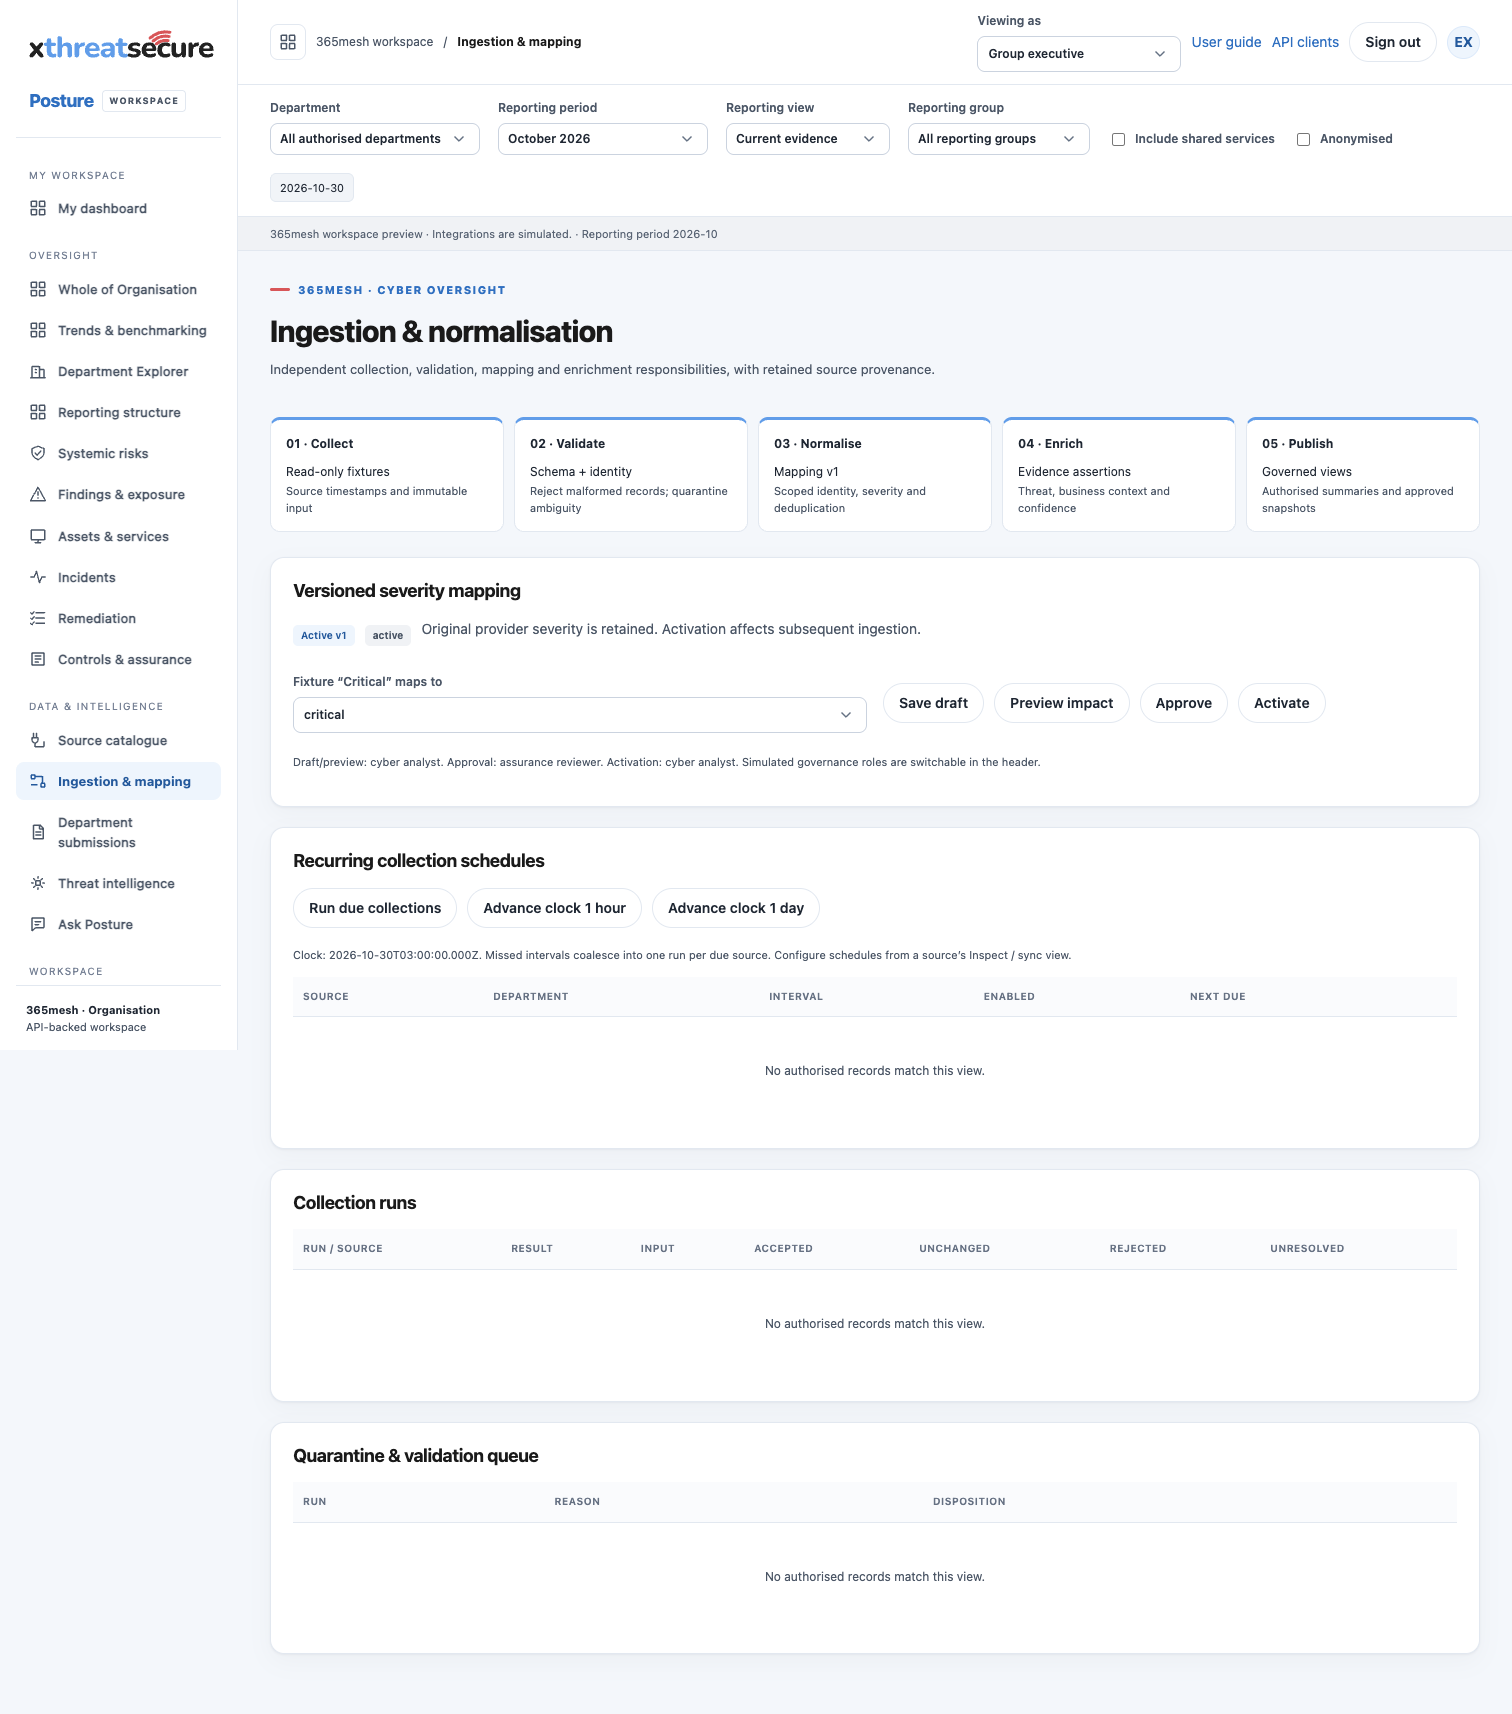Open the Viewing as Group executive dropdown

point(1078,54)
